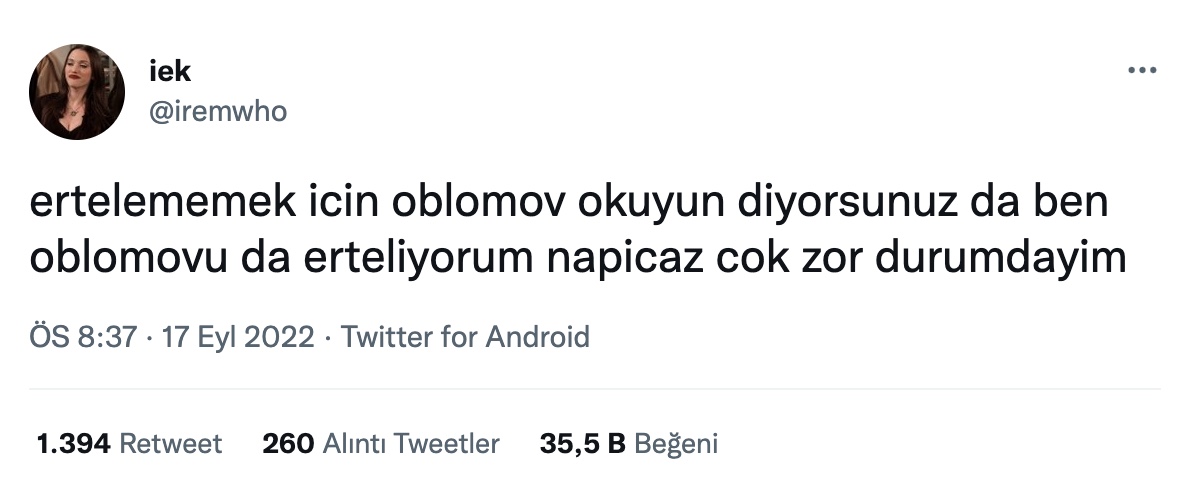Select the word durumdayim ending the tweet
This screenshot has width=1190, height=488.
pos(1000,259)
